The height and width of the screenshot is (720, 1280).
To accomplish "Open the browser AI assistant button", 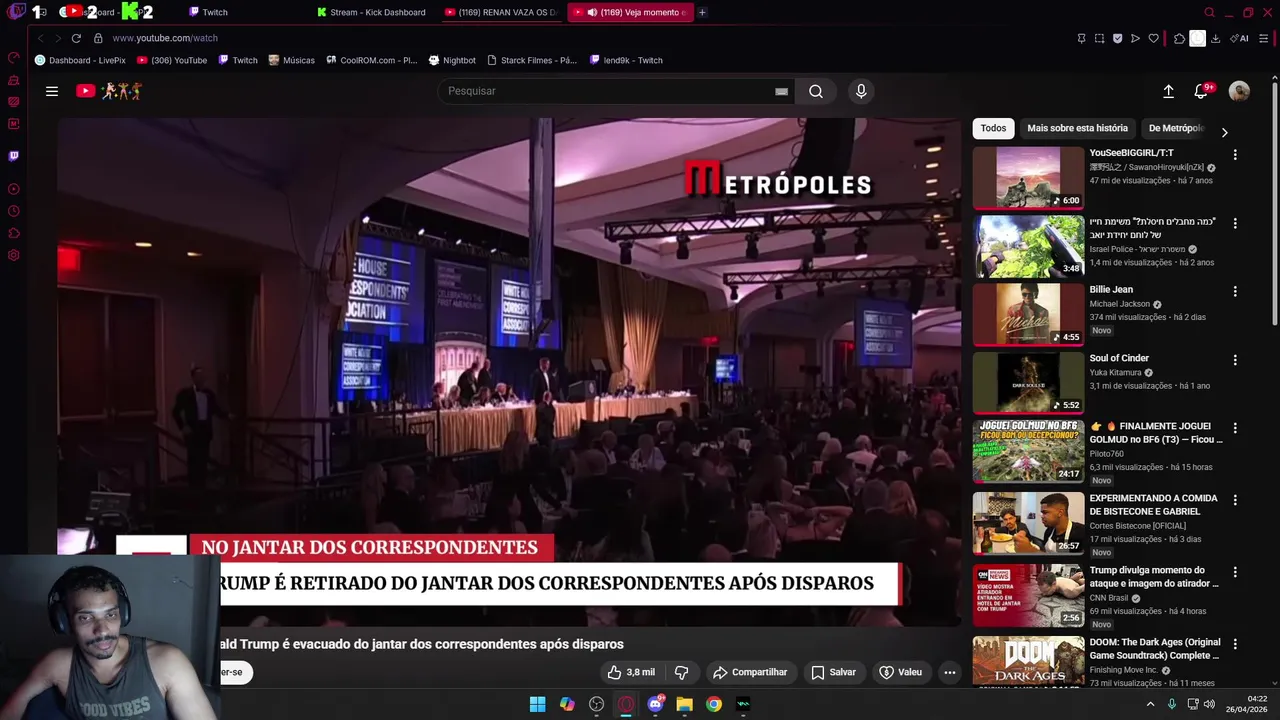I will 1240,38.
